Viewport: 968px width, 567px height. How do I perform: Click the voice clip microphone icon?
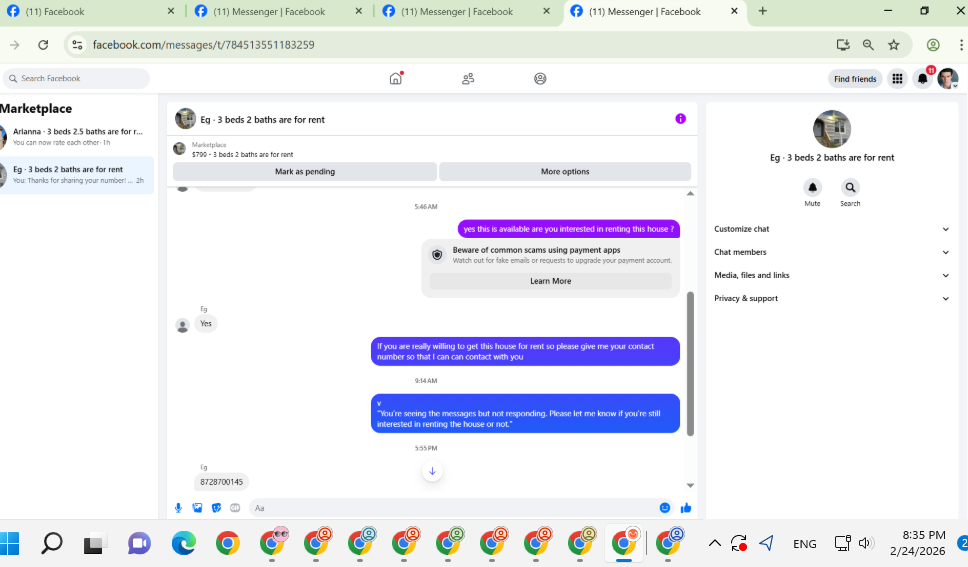[178, 508]
